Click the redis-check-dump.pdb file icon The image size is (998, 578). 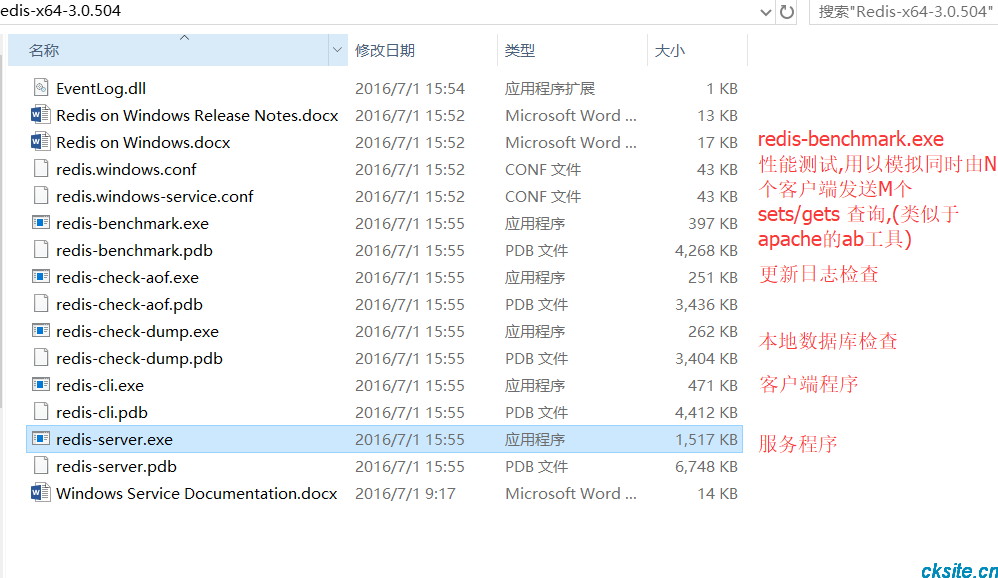(x=41, y=358)
